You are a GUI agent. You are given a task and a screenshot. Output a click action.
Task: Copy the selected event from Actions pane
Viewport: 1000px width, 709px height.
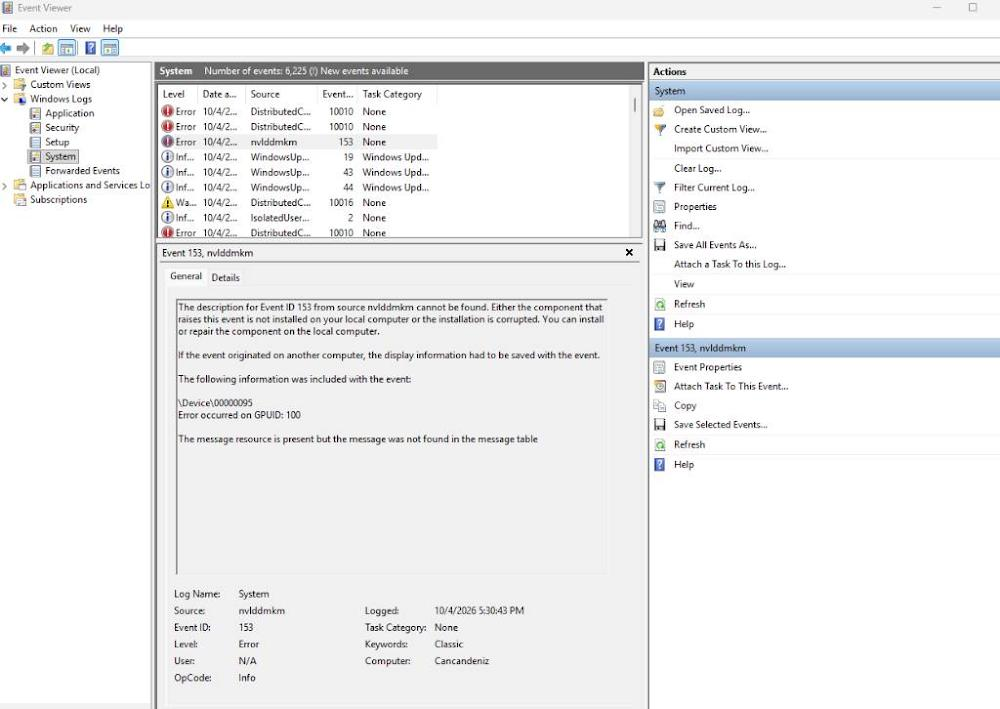pyautogui.click(x=685, y=406)
